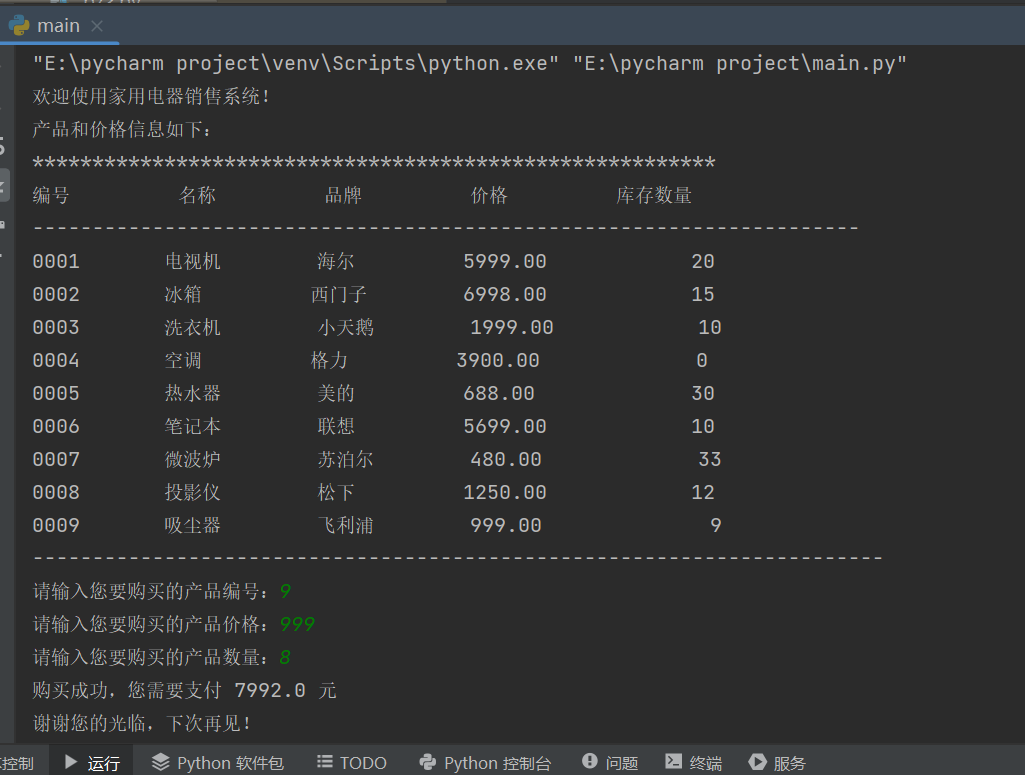Click the entered price value 999
Viewport: 1025px width, 775px height.
coord(297,625)
